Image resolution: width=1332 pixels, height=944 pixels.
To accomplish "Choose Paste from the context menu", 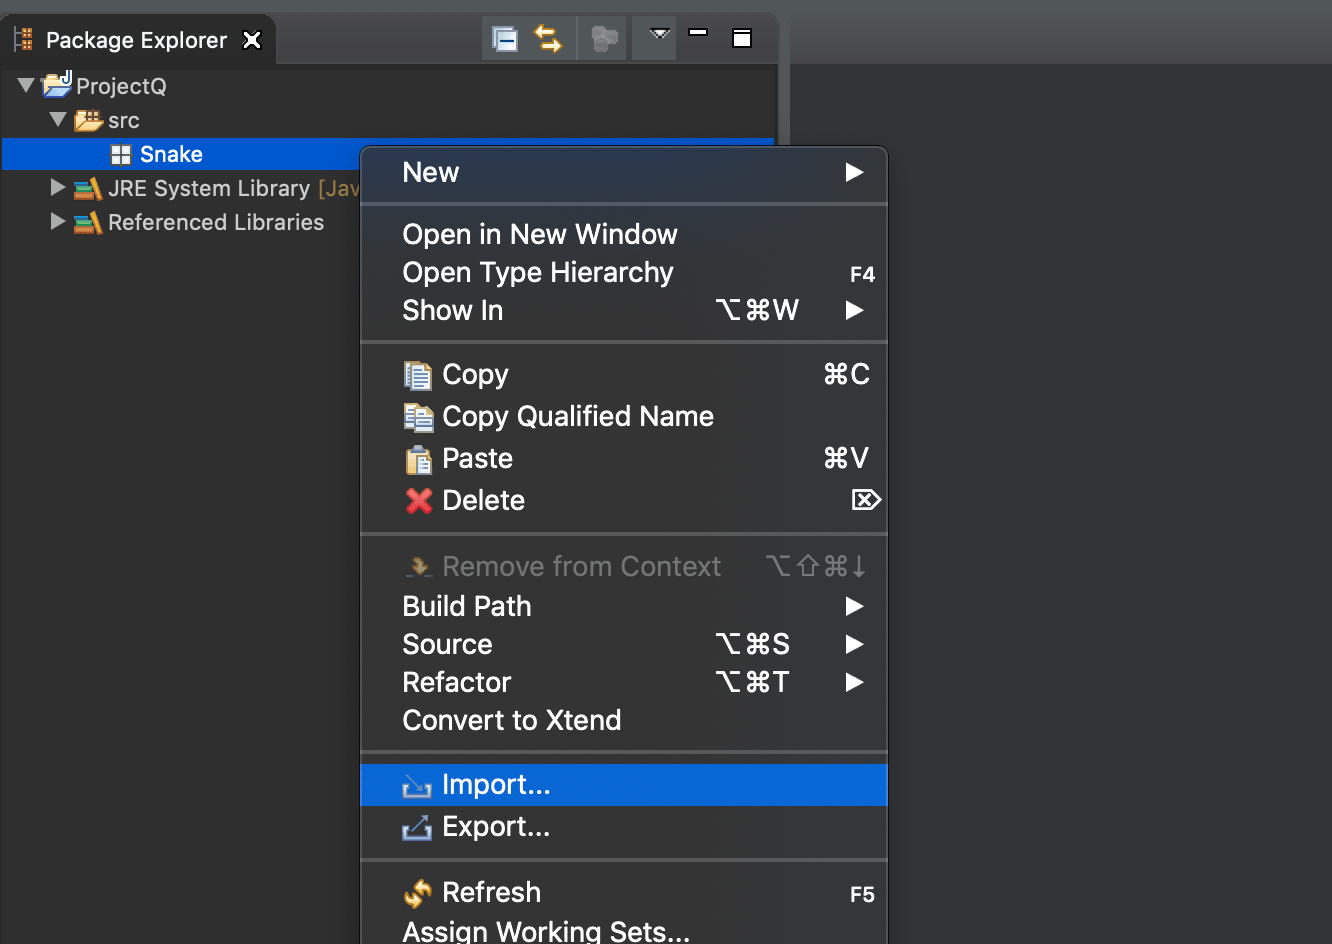I will (477, 459).
